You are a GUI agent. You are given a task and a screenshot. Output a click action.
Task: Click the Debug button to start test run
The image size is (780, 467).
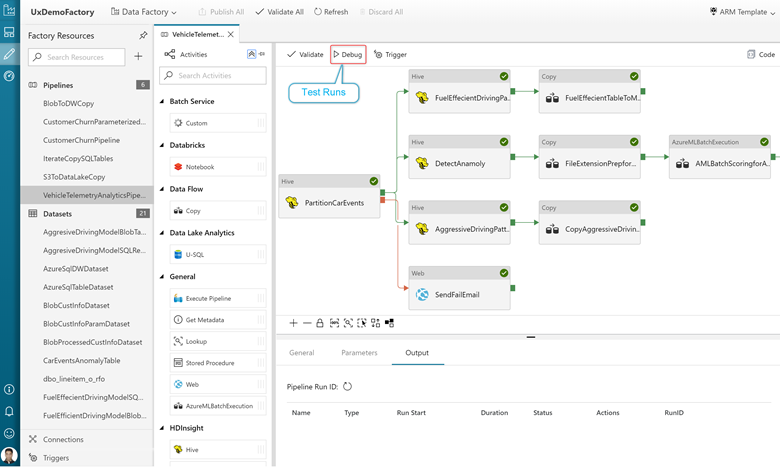[x=348, y=54]
